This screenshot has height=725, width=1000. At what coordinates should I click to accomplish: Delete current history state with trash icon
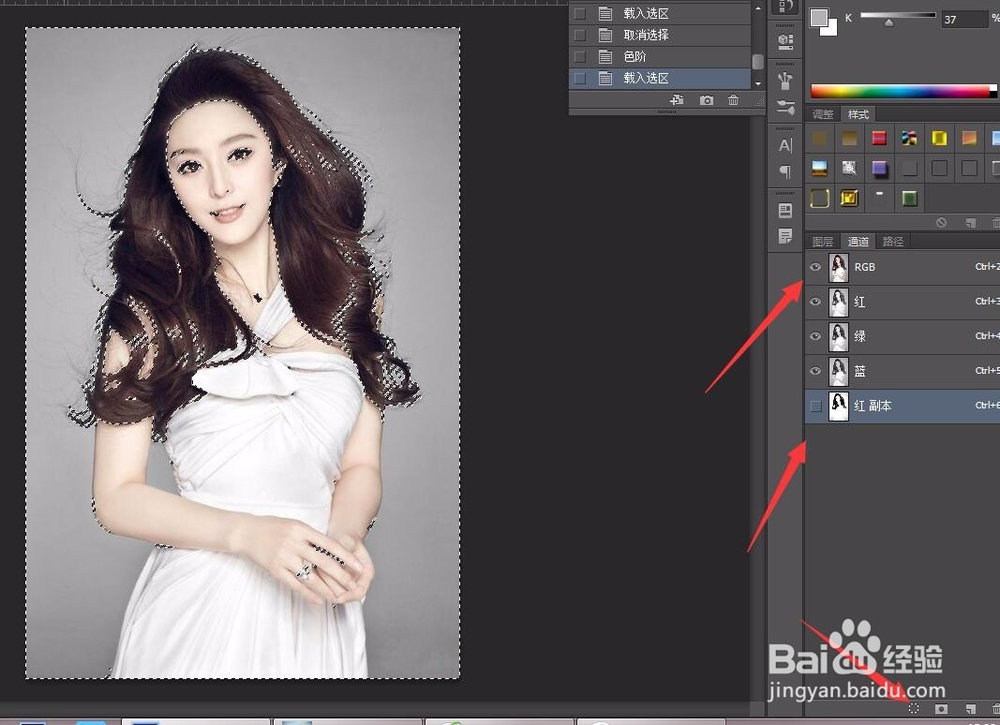click(733, 100)
